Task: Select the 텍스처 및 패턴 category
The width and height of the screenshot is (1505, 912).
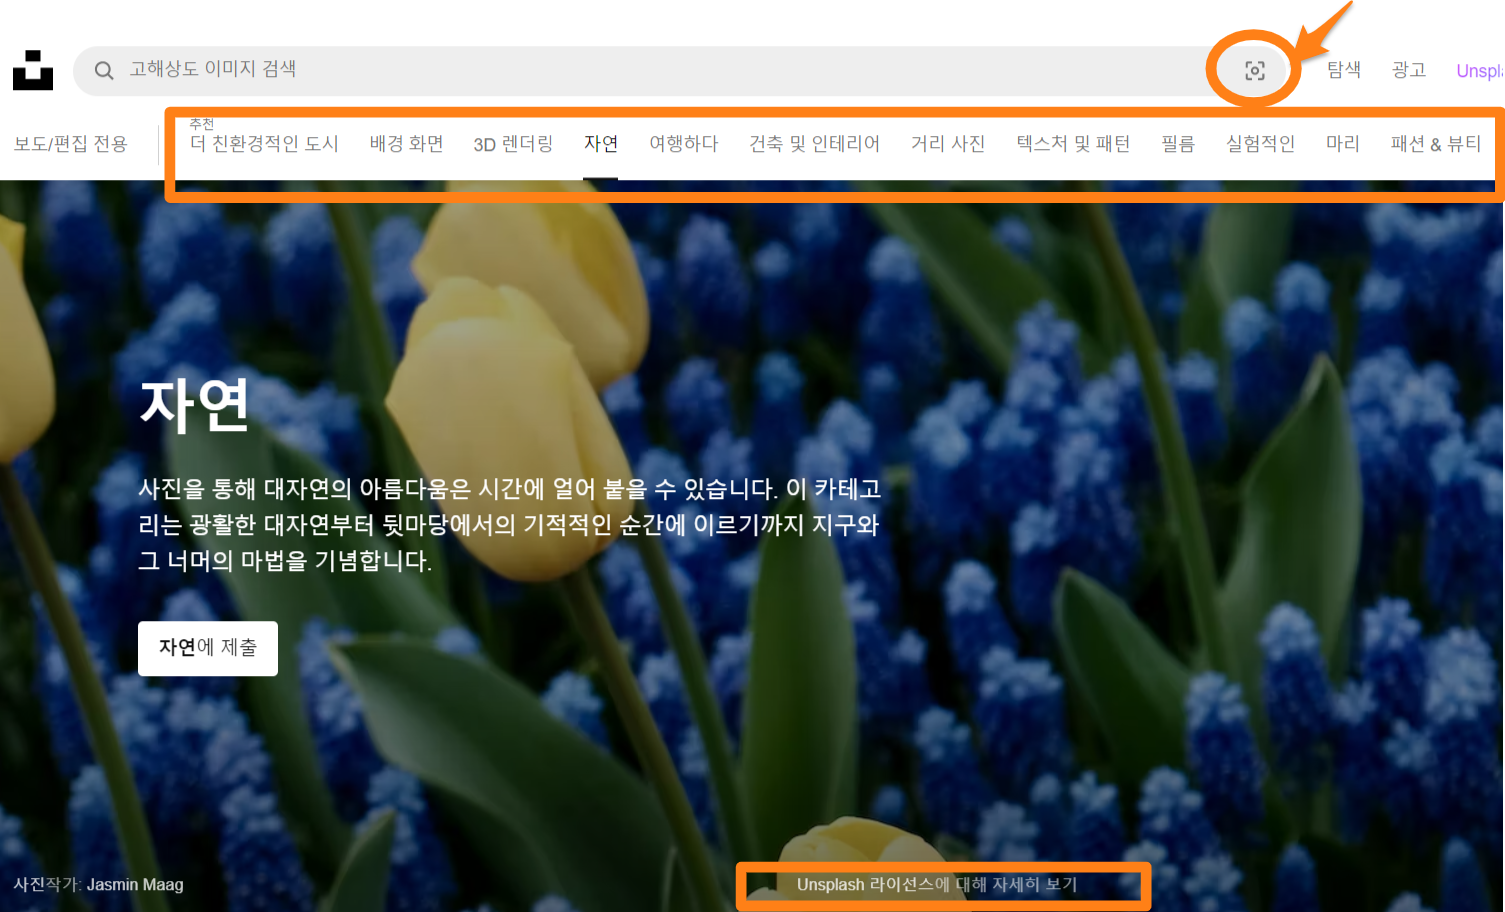Action: [1073, 144]
